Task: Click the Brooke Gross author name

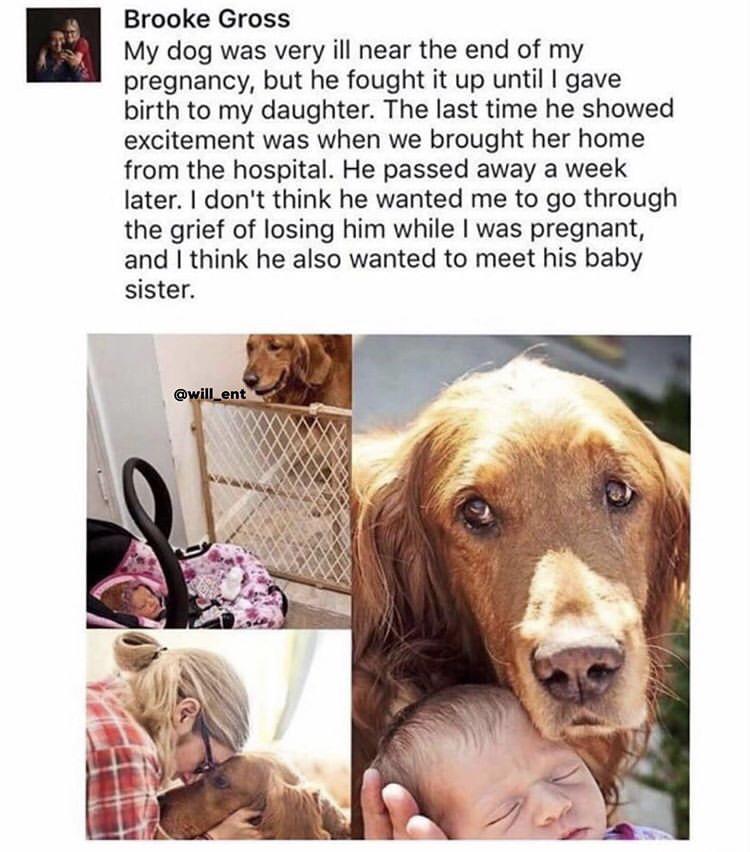Action: tap(207, 20)
